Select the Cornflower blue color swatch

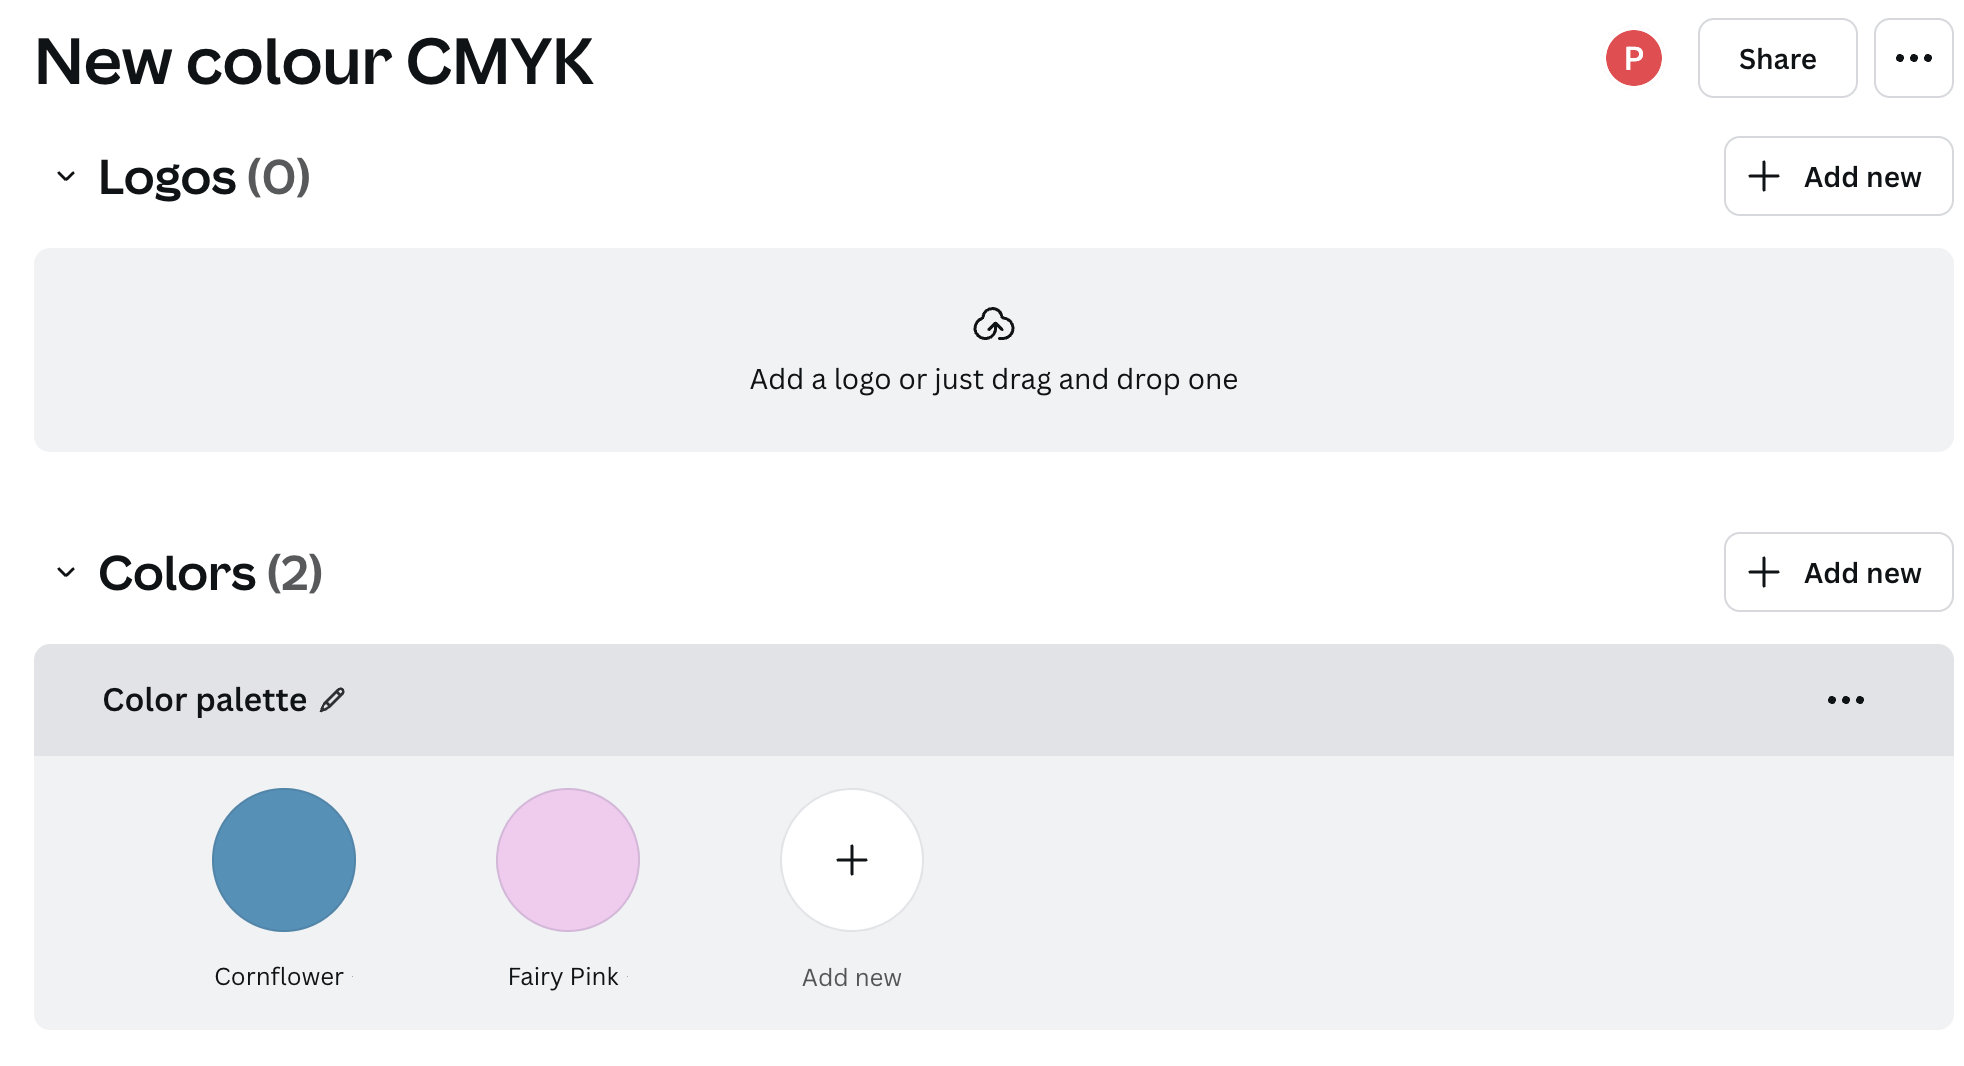284,860
